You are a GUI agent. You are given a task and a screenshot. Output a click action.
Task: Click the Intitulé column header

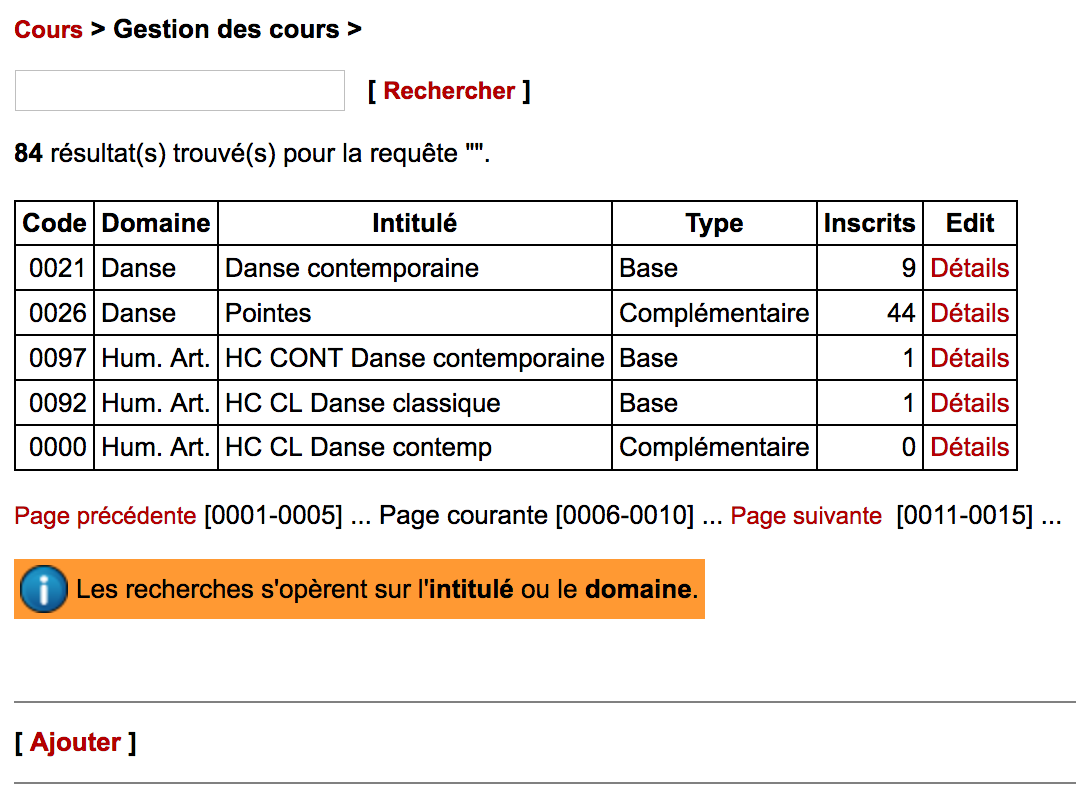[414, 223]
